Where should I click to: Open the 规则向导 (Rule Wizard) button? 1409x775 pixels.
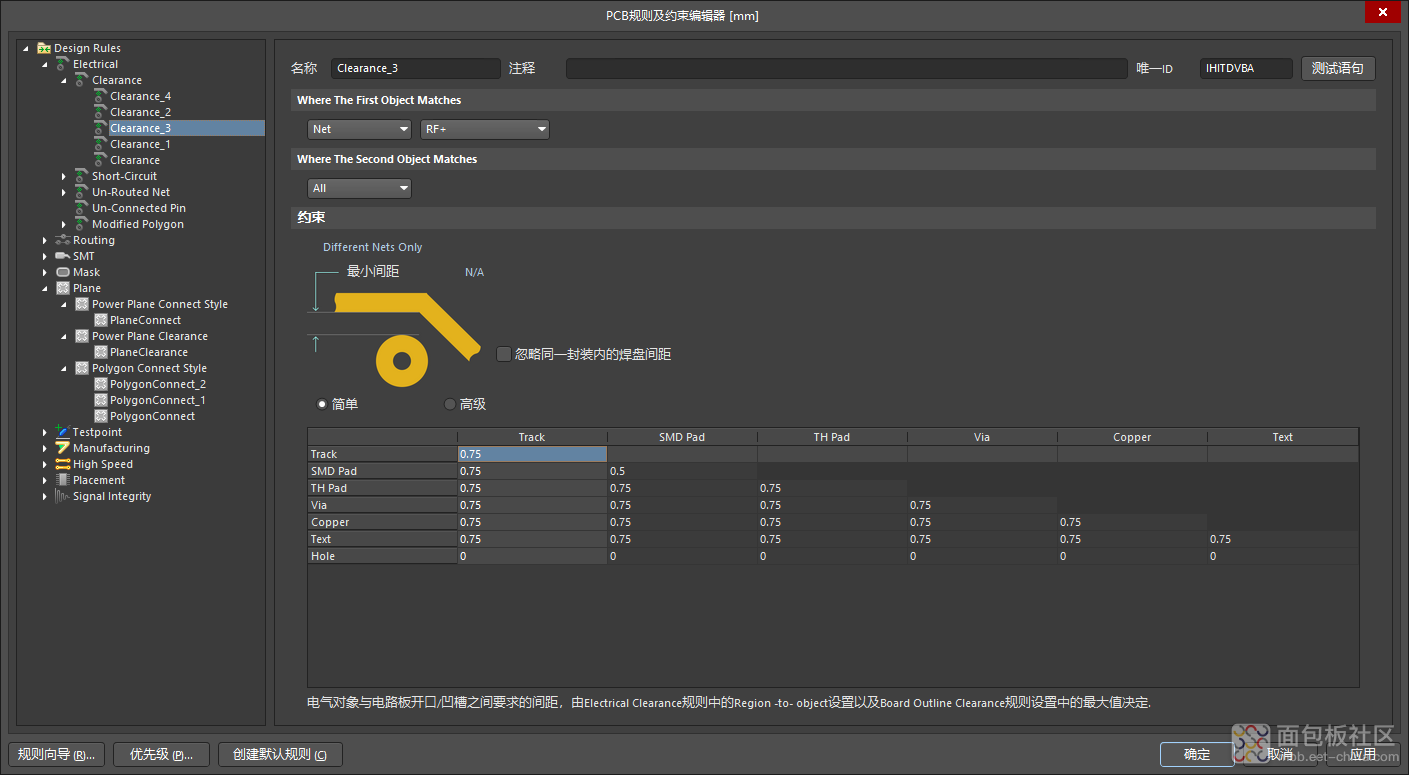(x=55, y=754)
